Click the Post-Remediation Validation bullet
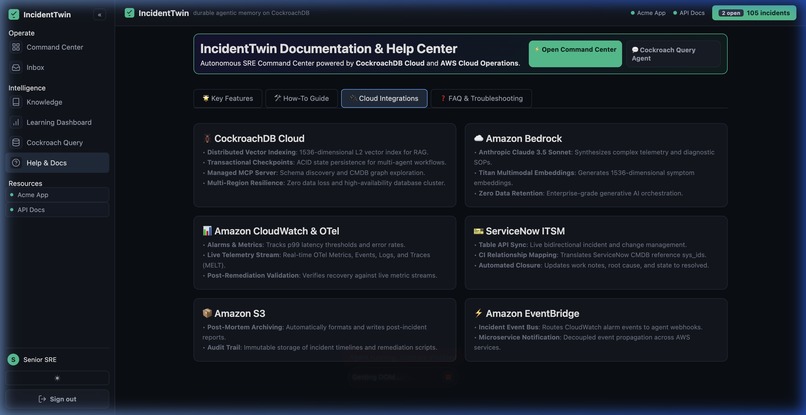The image size is (806, 415). pos(320,276)
